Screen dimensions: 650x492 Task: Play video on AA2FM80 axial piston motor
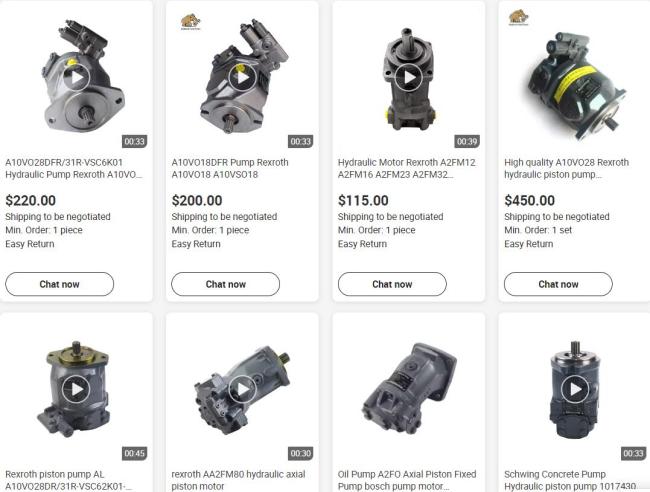pos(243,389)
